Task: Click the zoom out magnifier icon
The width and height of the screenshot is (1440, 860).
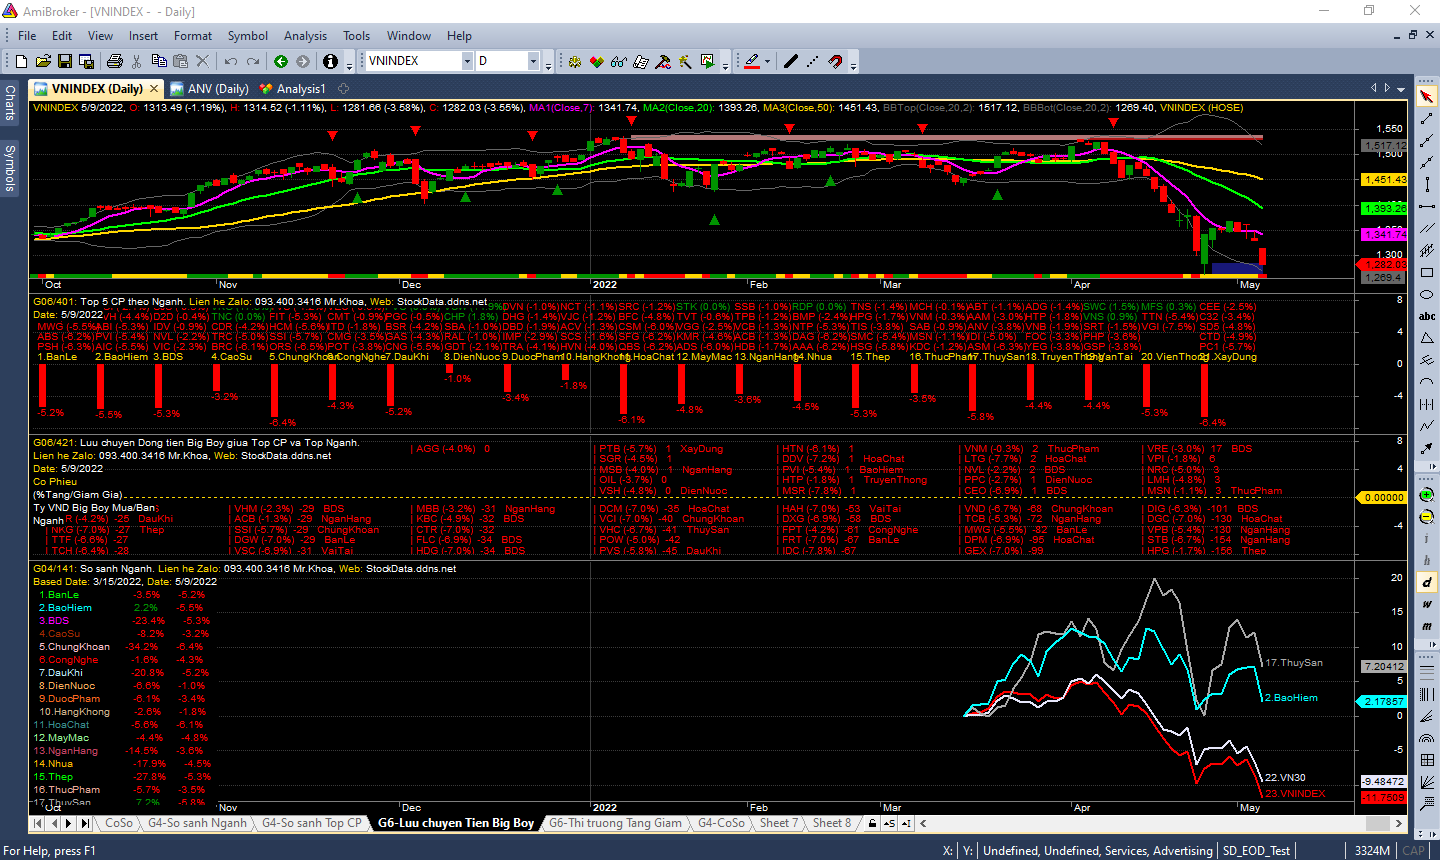Action: (1427, 518)
